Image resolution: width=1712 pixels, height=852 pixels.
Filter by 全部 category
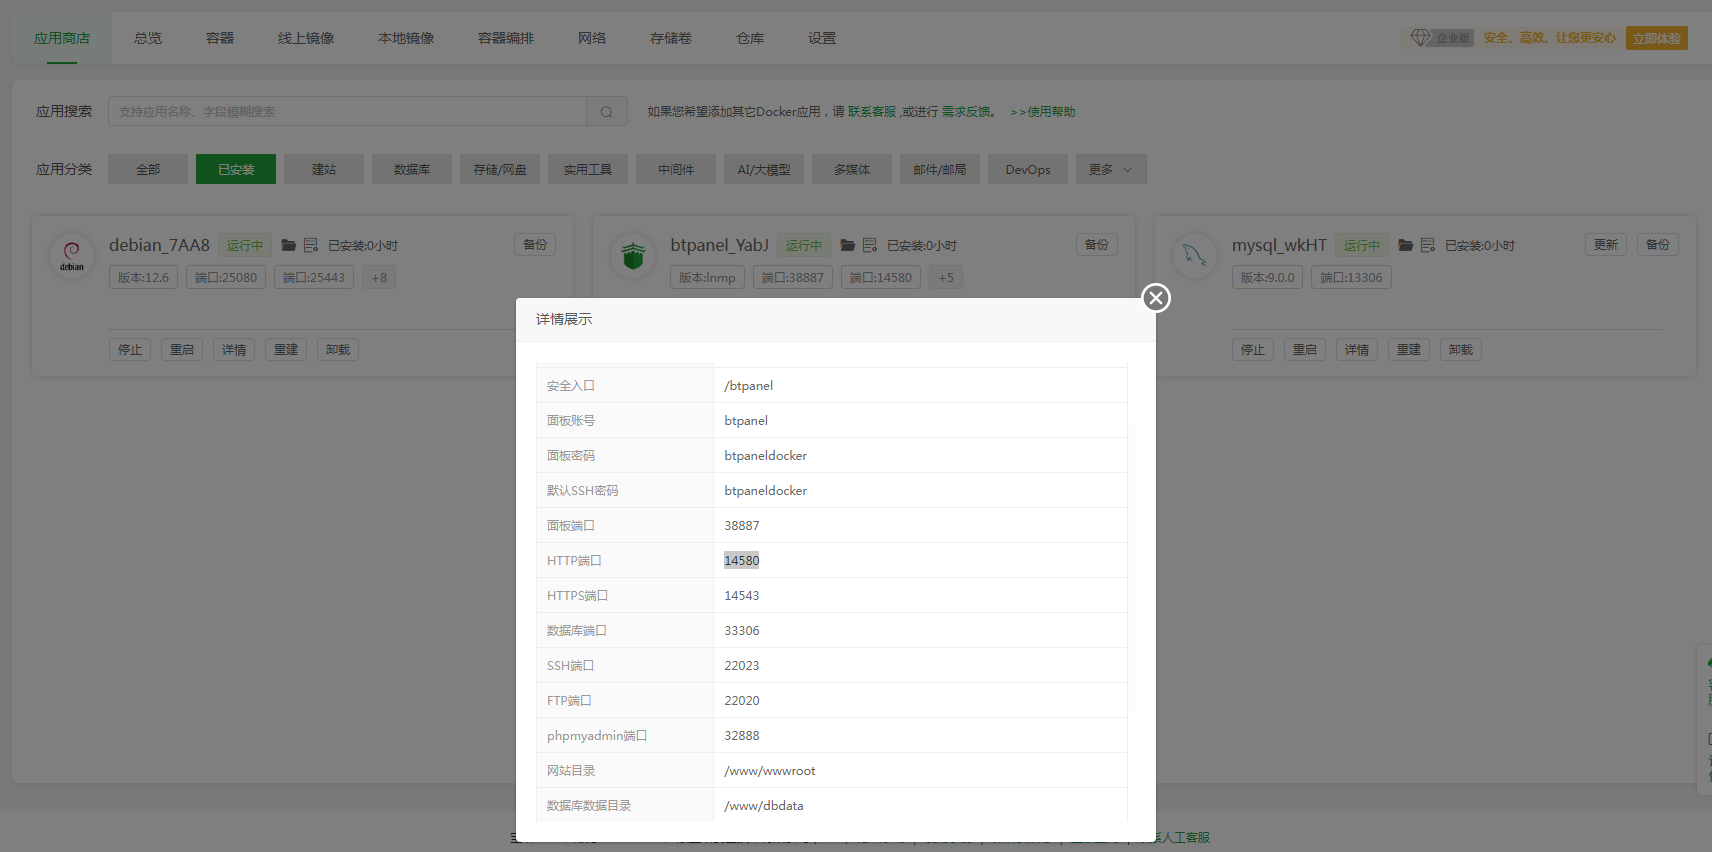[x=148, y=169]
